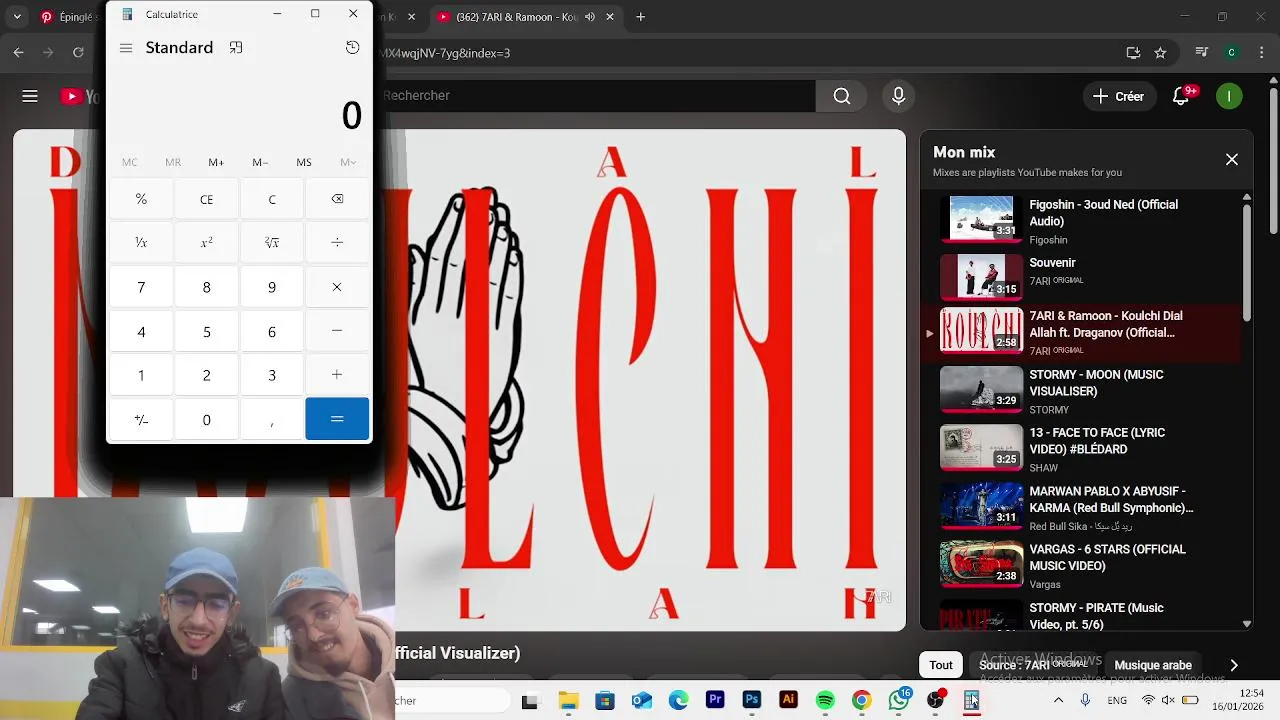The image size is (1280, 720).
Task: Open Photoshop from taskbar
Action: point(752,701)
